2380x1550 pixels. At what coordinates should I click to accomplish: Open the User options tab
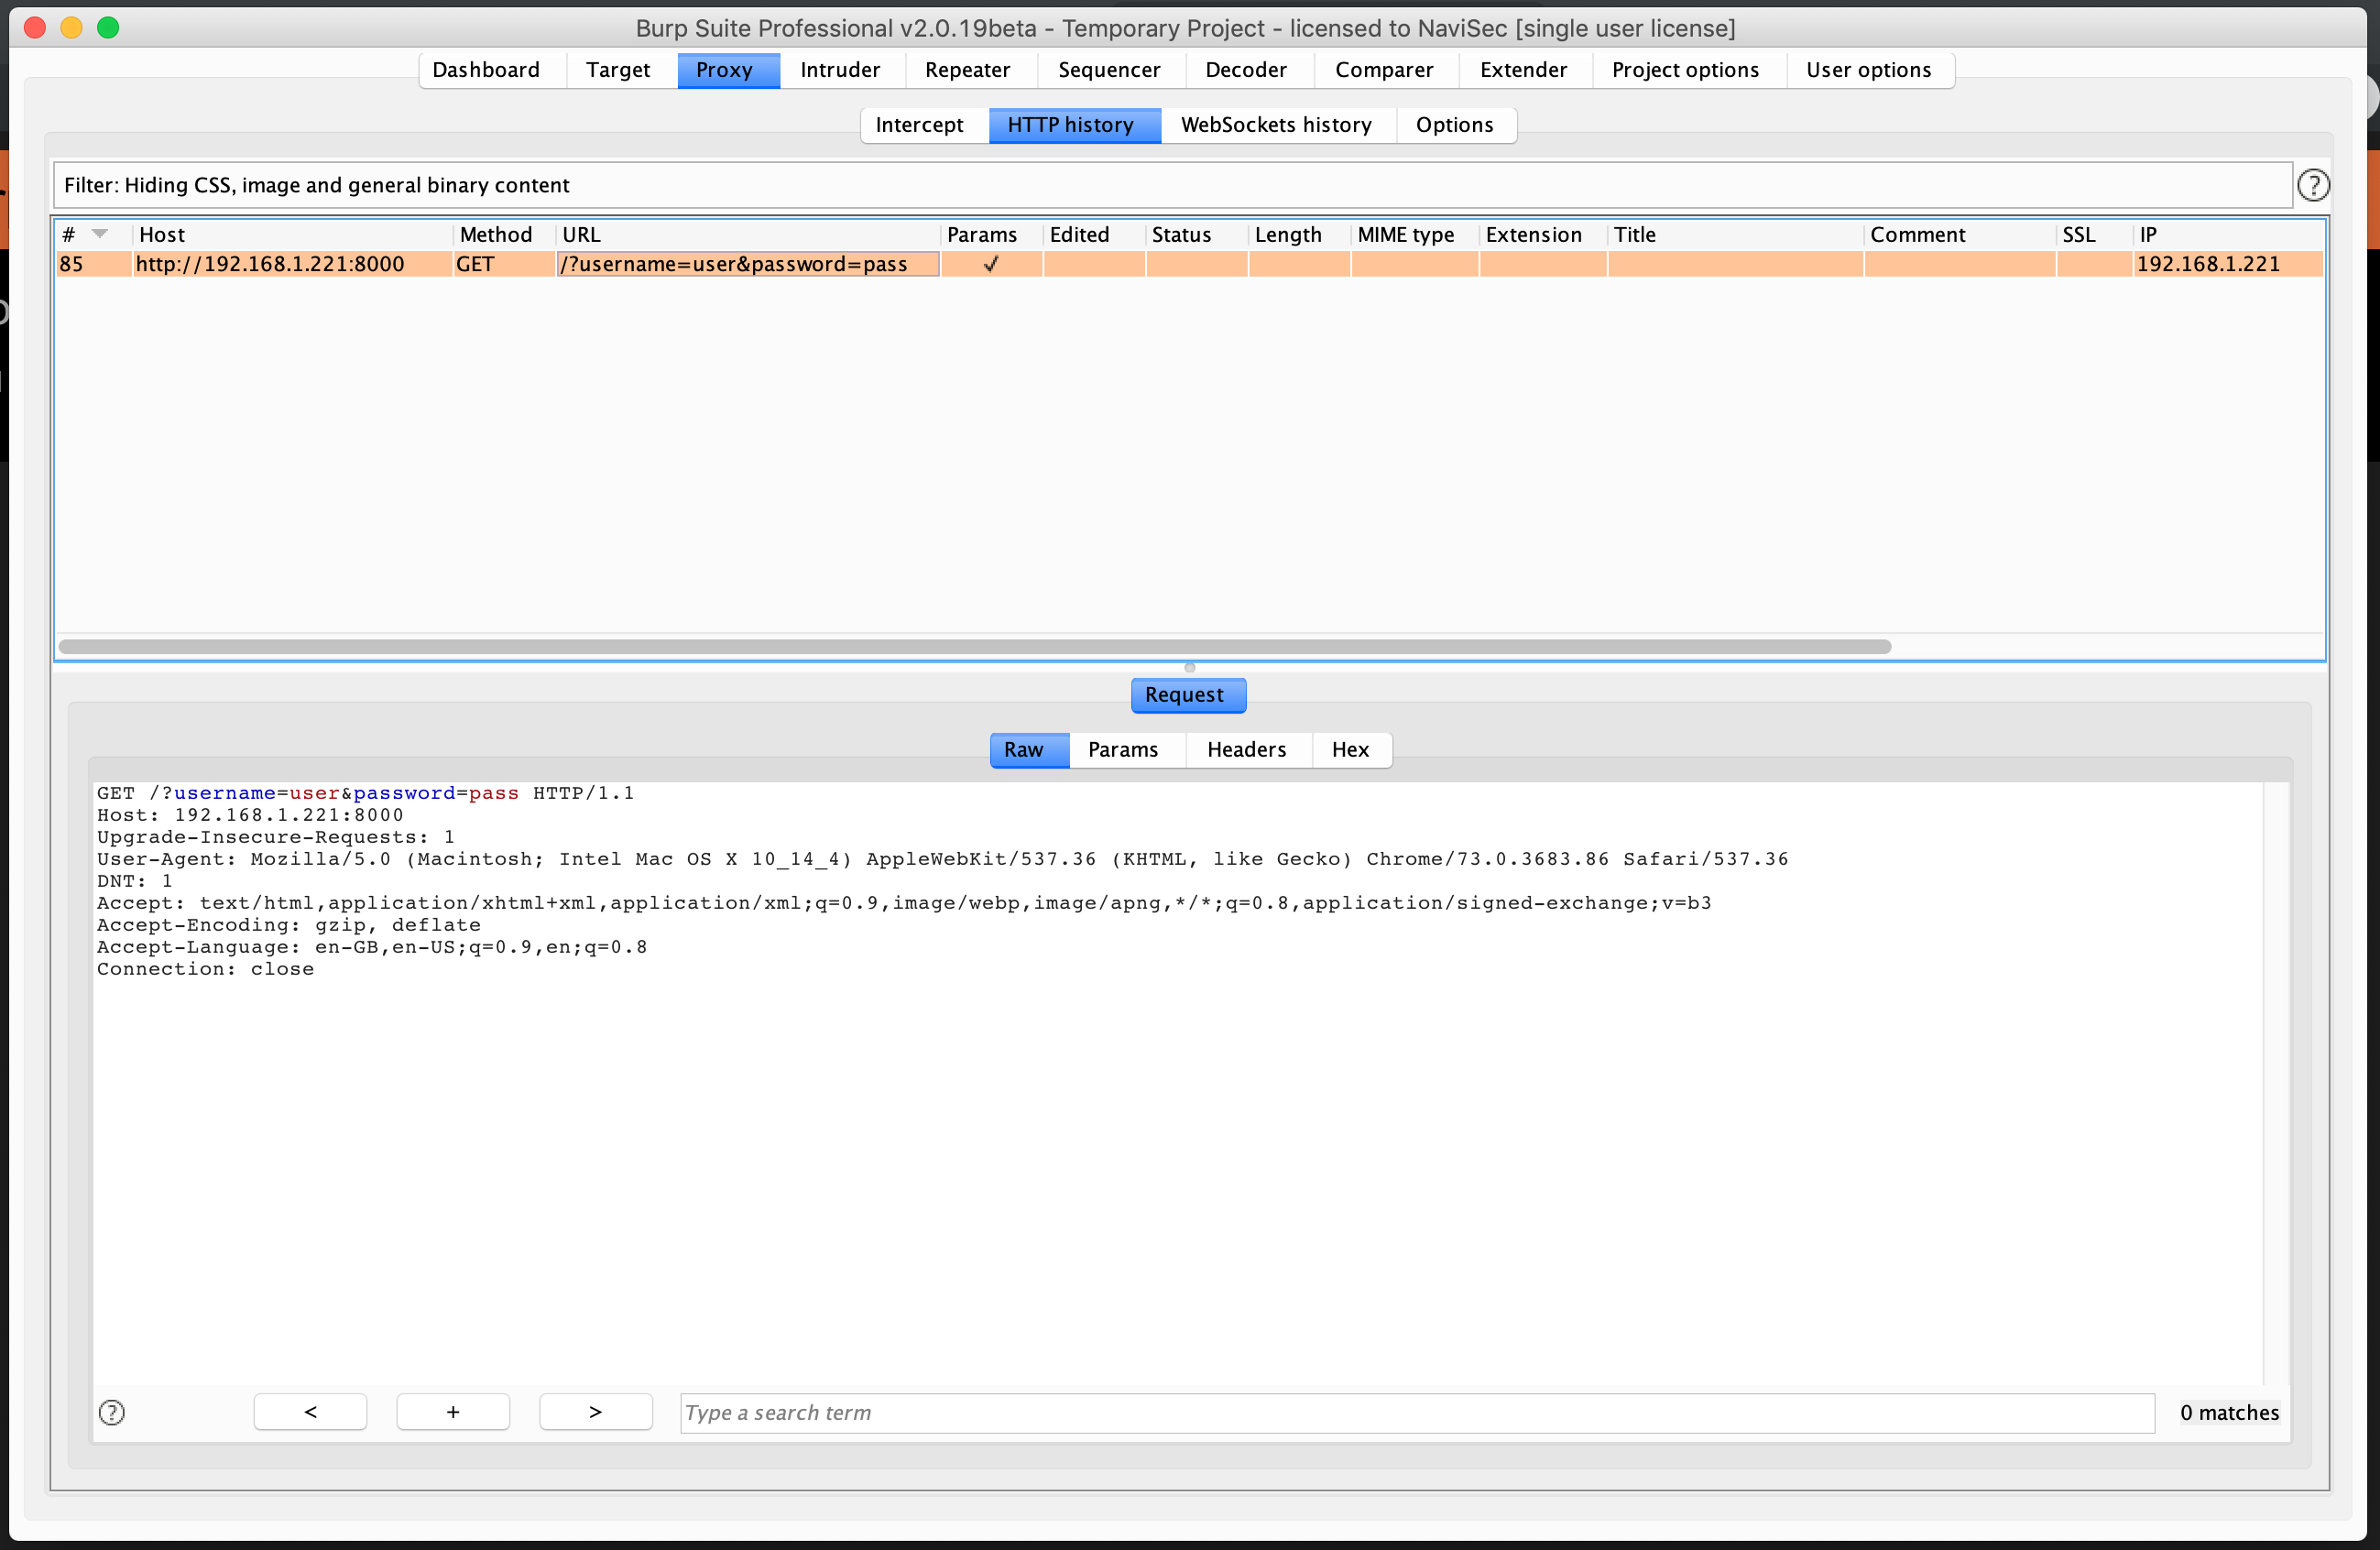point(1868,70)
